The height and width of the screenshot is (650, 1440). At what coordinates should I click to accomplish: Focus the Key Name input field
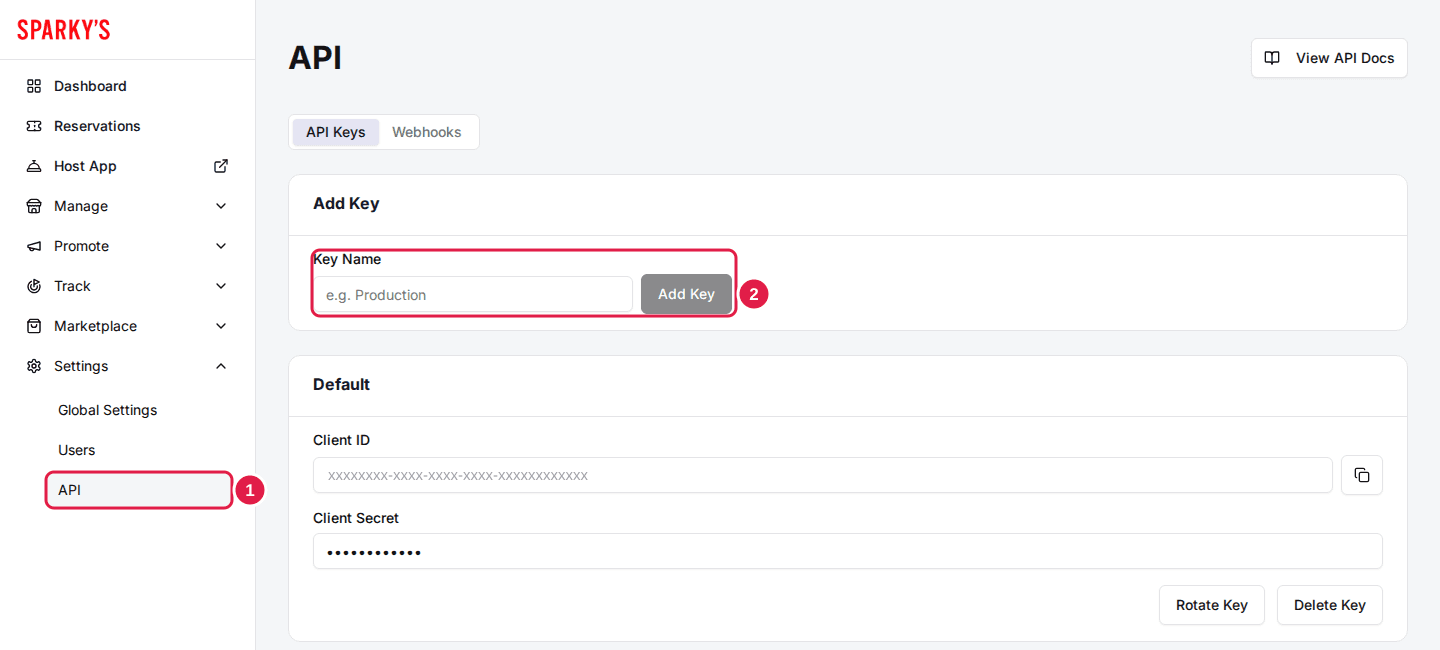tap(473, 295)
